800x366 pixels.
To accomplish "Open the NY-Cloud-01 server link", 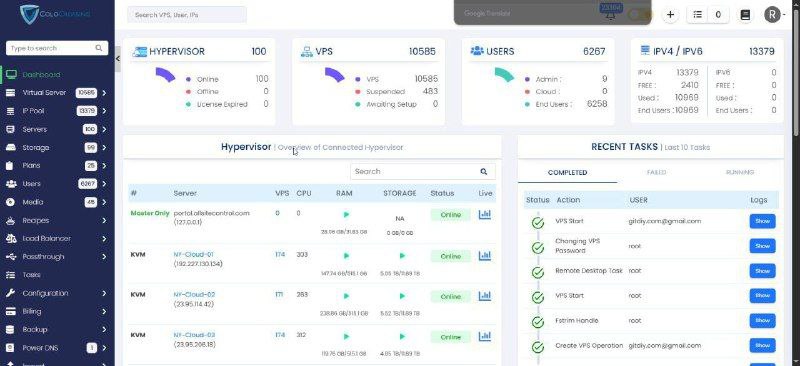I will tap(193, 254).
